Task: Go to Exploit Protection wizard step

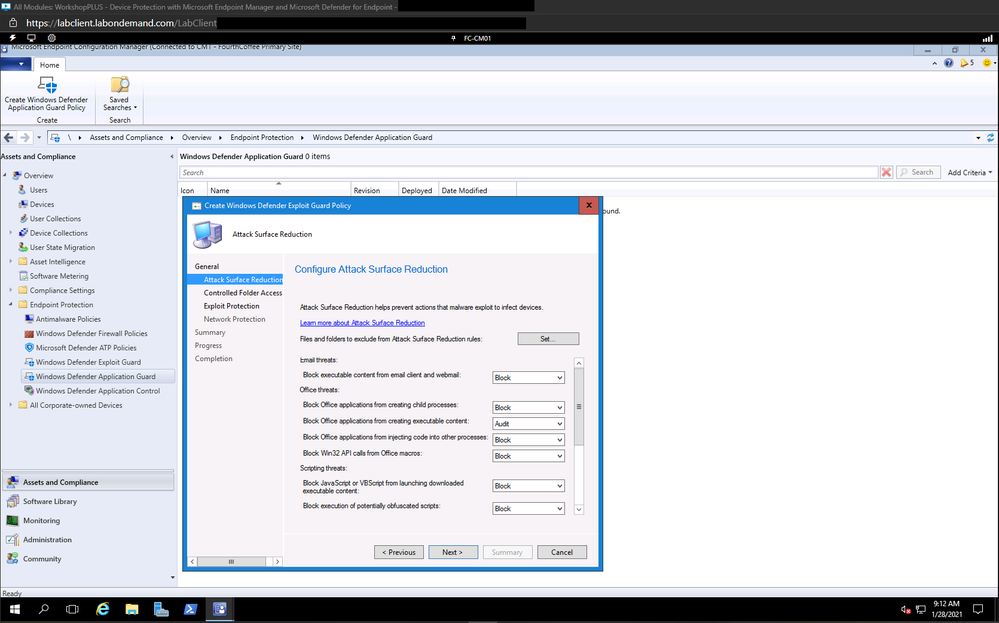Action: coord(231,306)
